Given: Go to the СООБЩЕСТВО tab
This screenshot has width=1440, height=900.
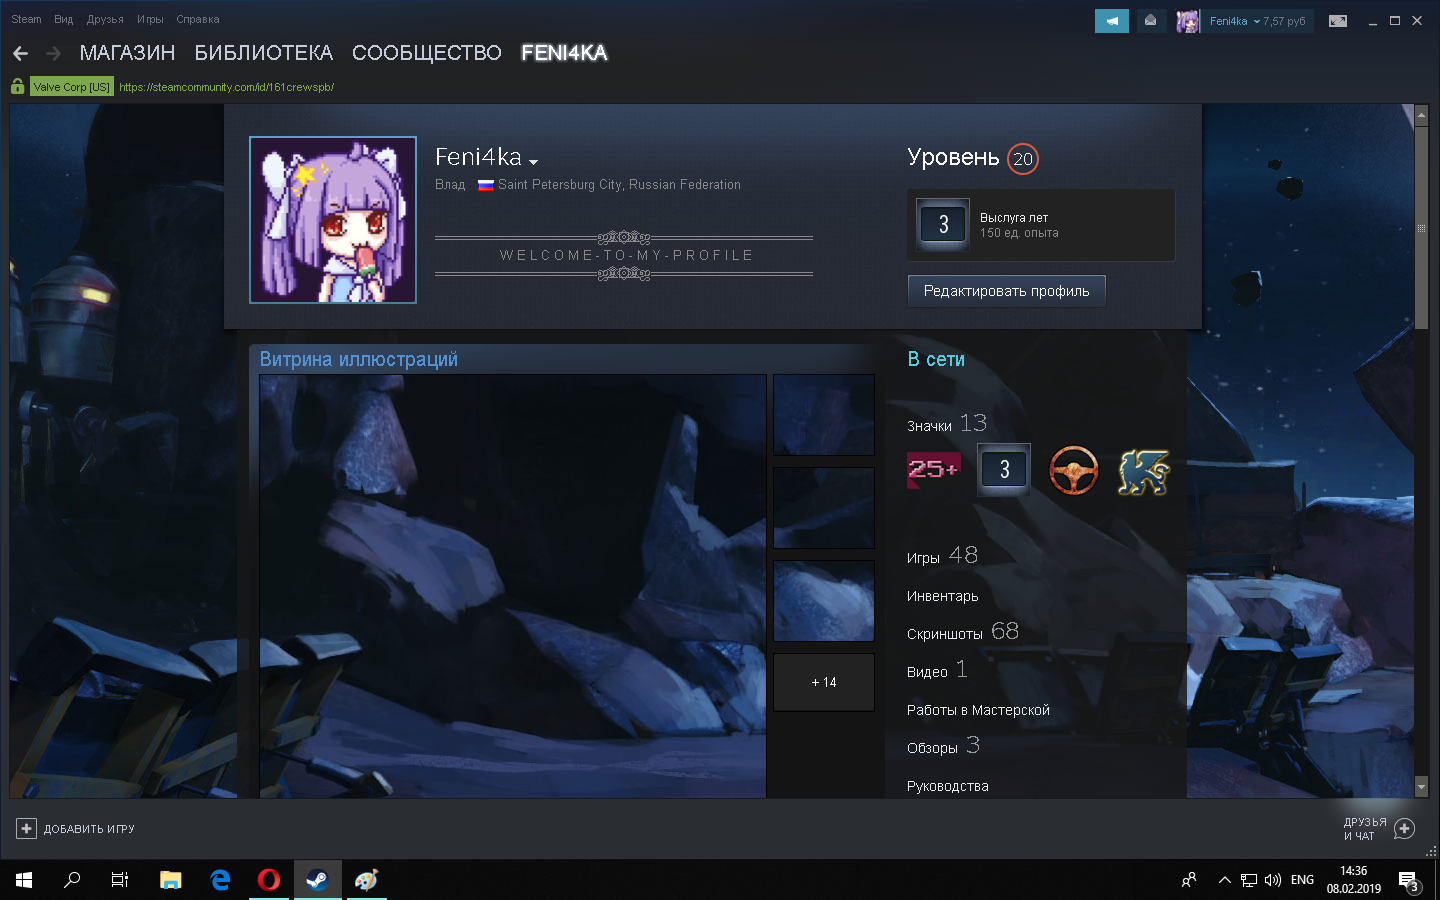Looking at the screenshot, I should click(427, 53).
